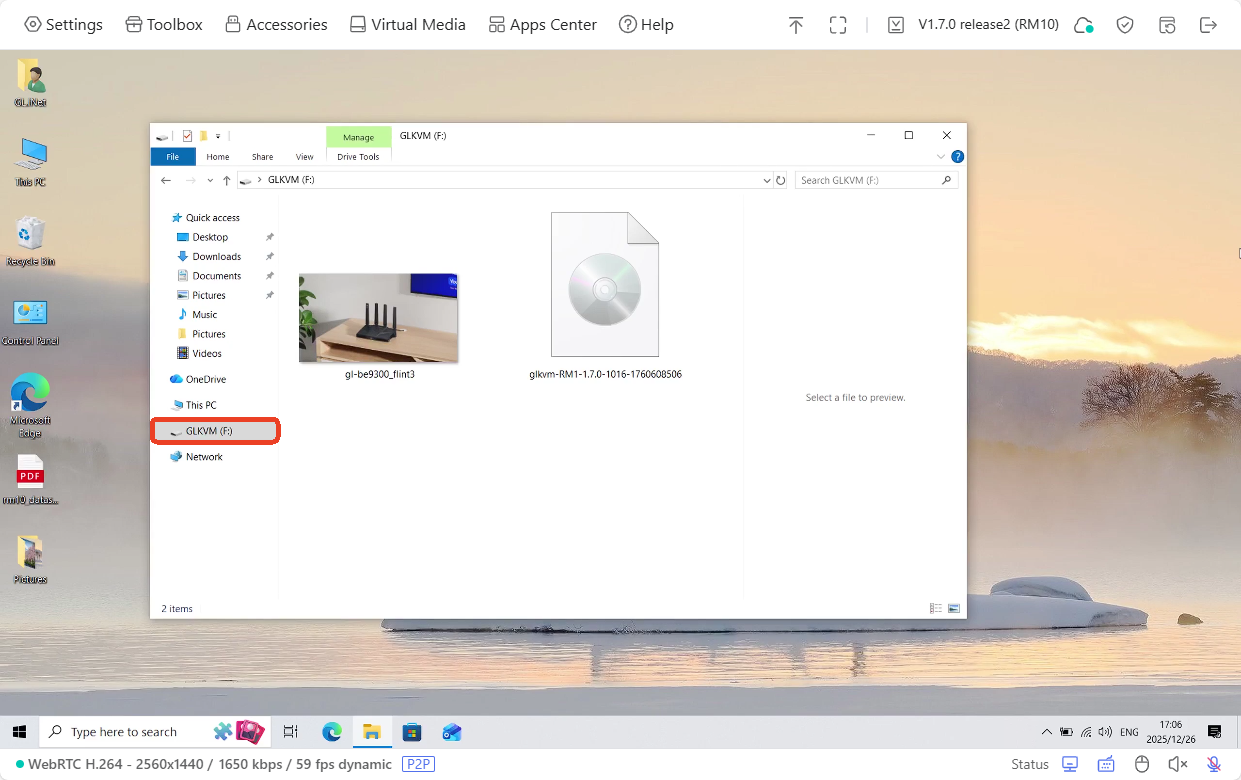Check security status via the shield icon
Viewport: 1241px width, 780px height.
[x=1124, y=24]
